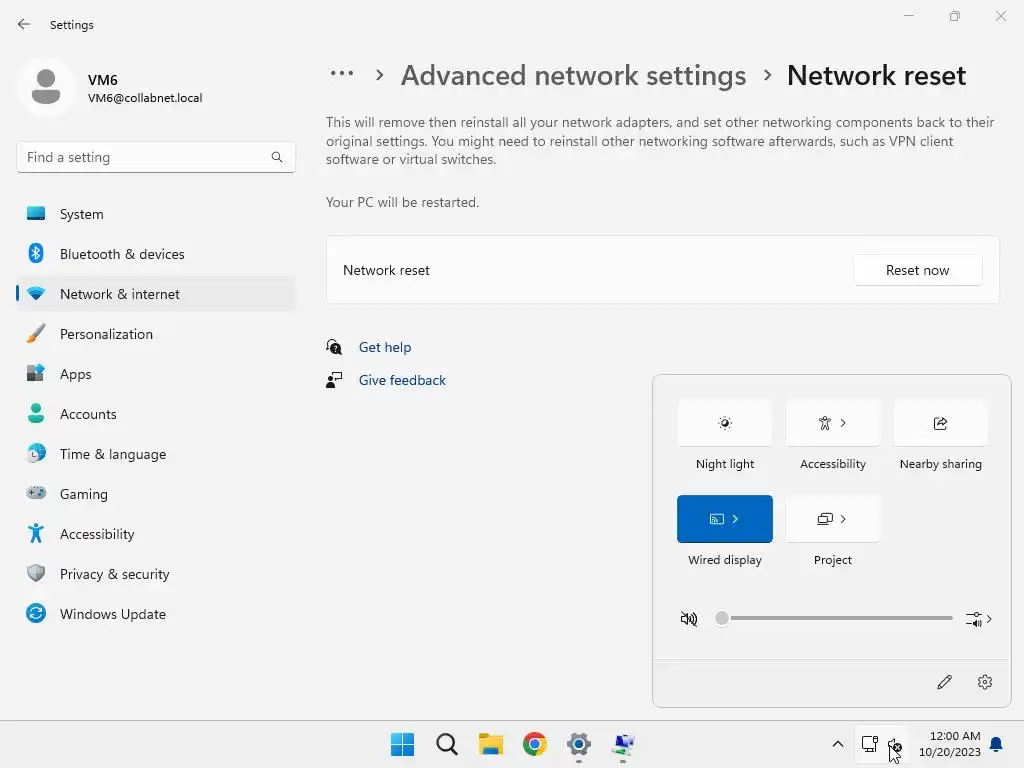Open the Give feedback link
The image size is (1024, 768).
pos(402,380)
